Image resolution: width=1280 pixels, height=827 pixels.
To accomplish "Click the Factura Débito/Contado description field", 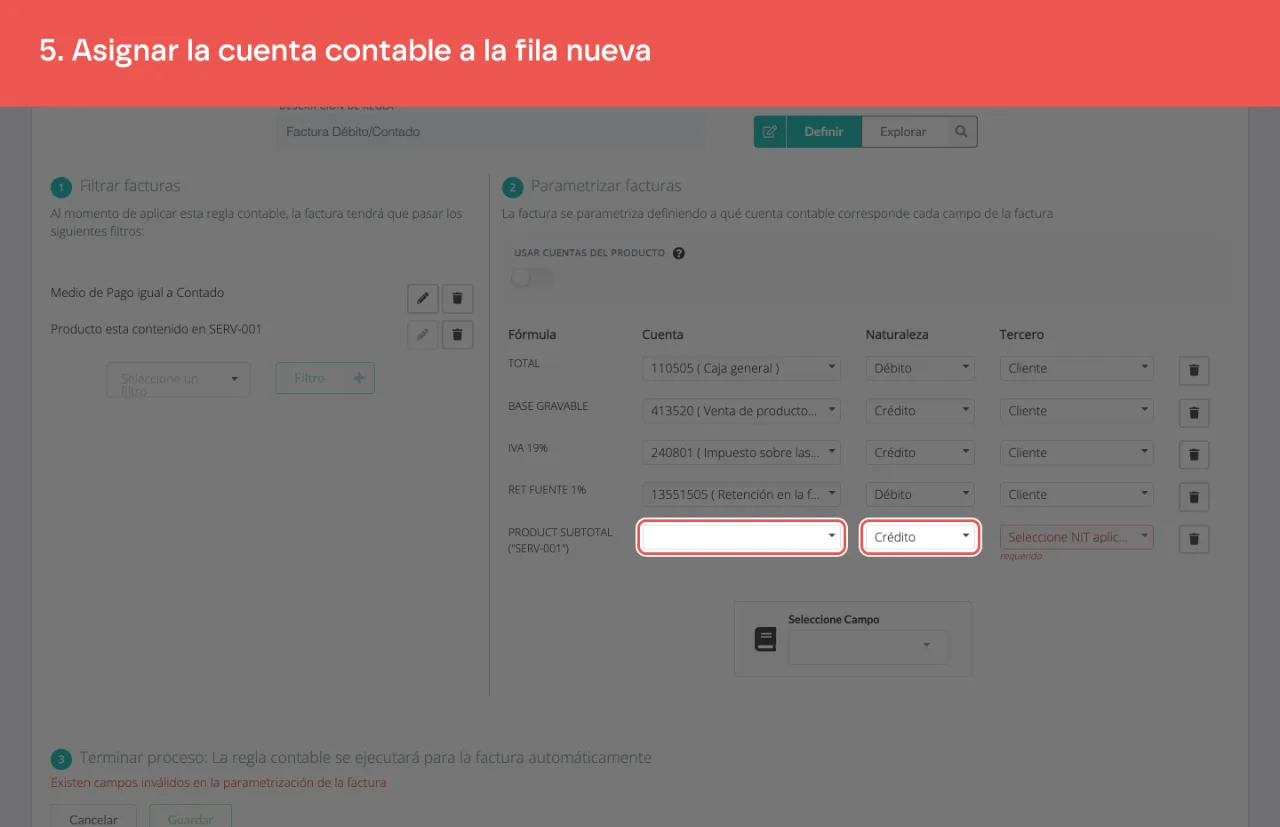I will (490, 132).
